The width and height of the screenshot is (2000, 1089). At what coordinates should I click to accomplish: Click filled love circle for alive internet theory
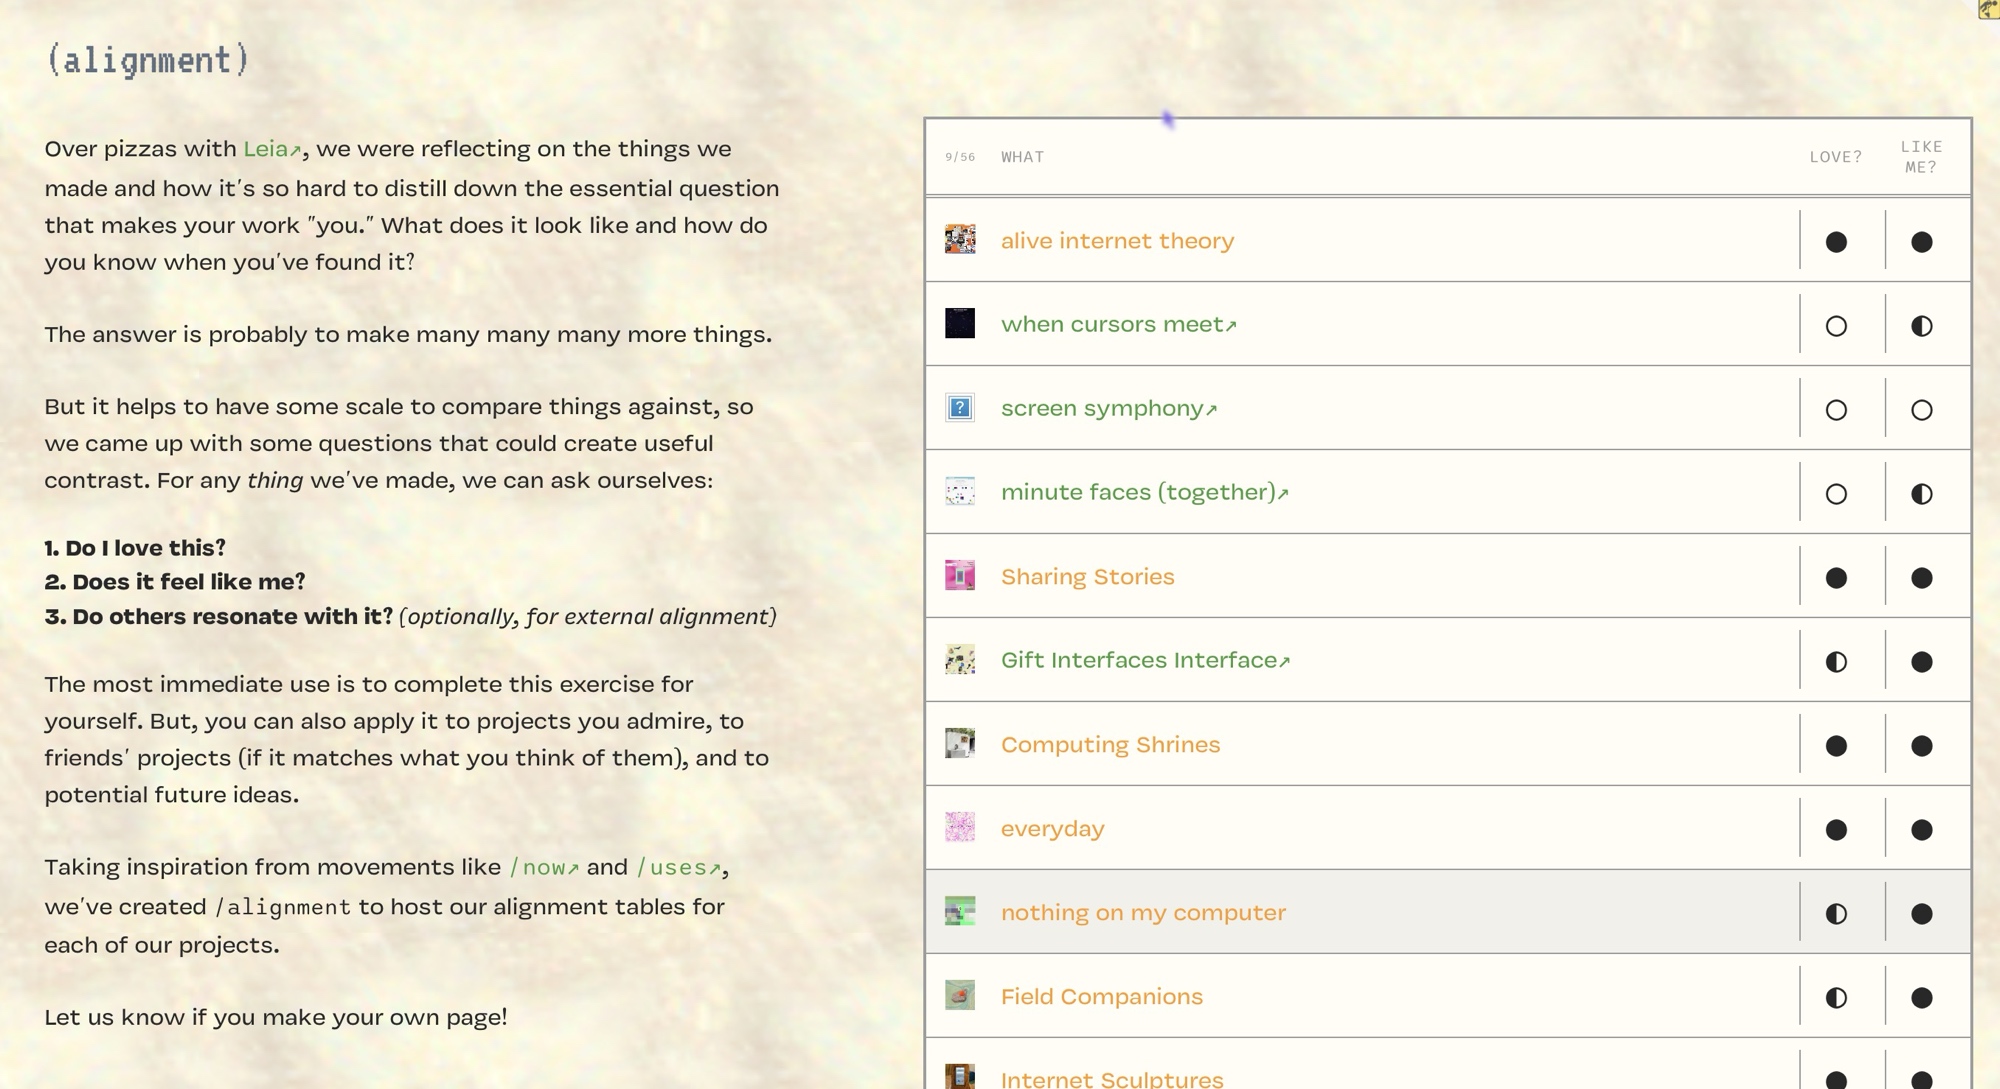click(1836, 242)
